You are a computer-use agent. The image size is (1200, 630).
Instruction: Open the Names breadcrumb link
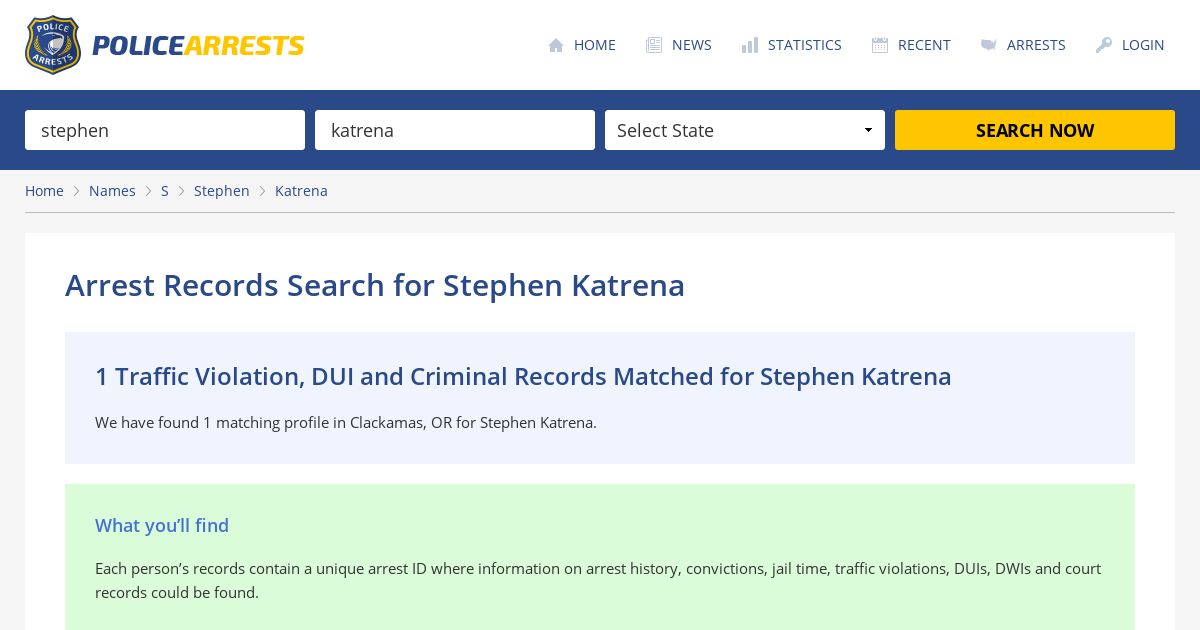112,191
